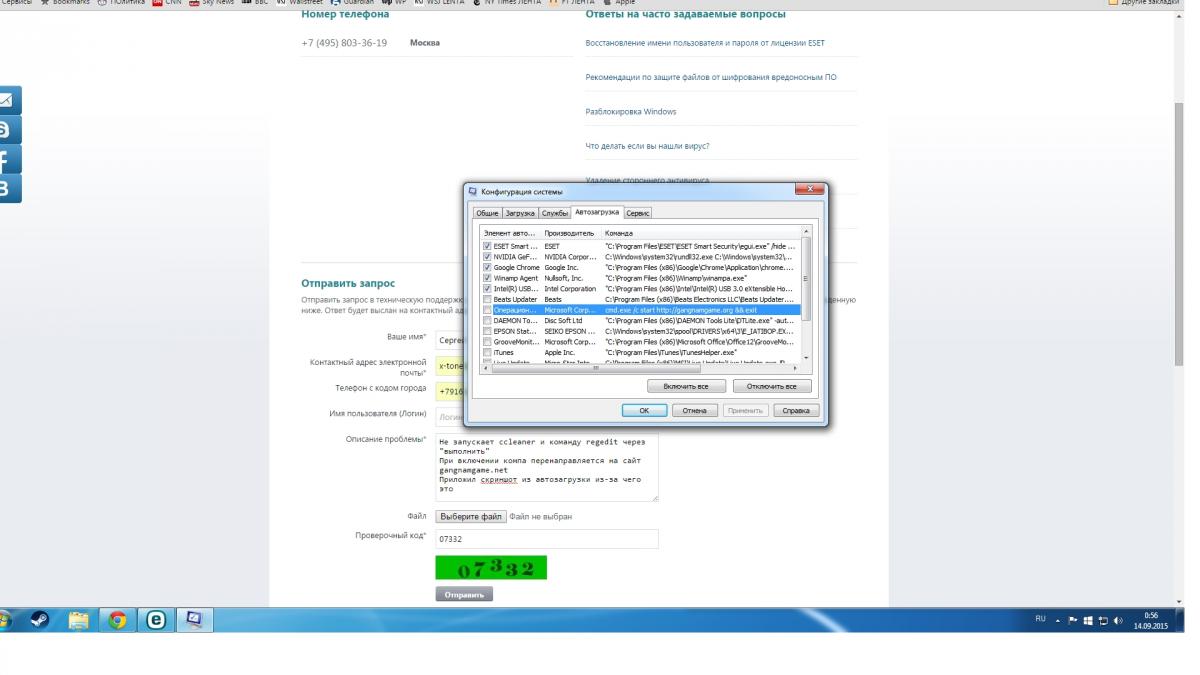Open the network tray icon

(x=1103, y=620)
